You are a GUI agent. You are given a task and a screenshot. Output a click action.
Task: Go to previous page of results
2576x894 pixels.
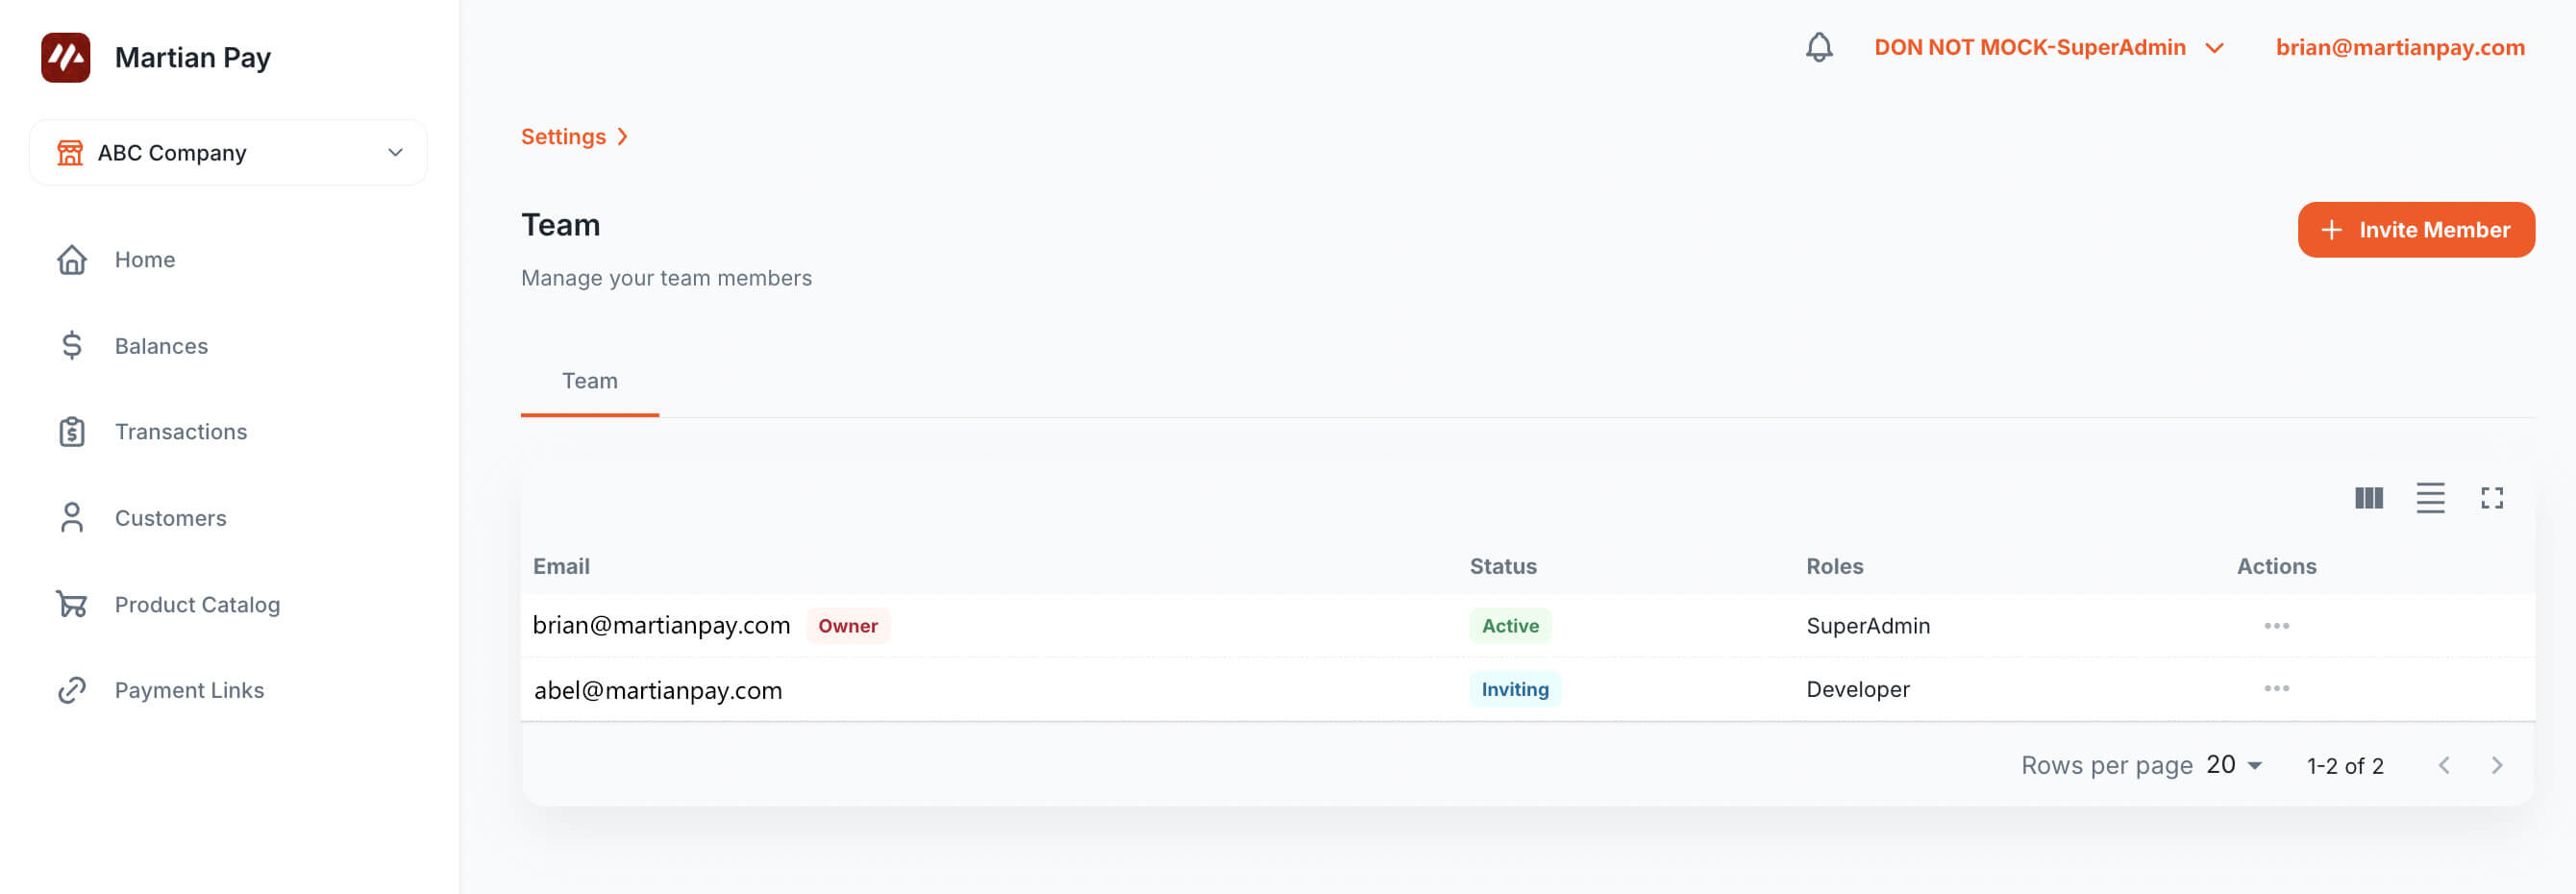click(2443, 766)
